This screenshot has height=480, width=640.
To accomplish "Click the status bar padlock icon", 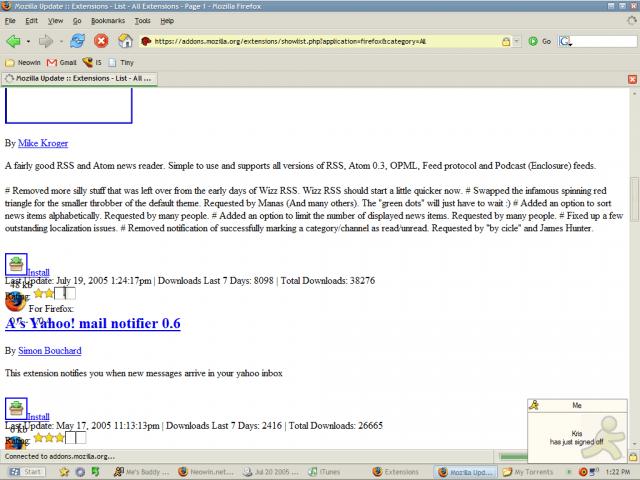I will (633, 456).
